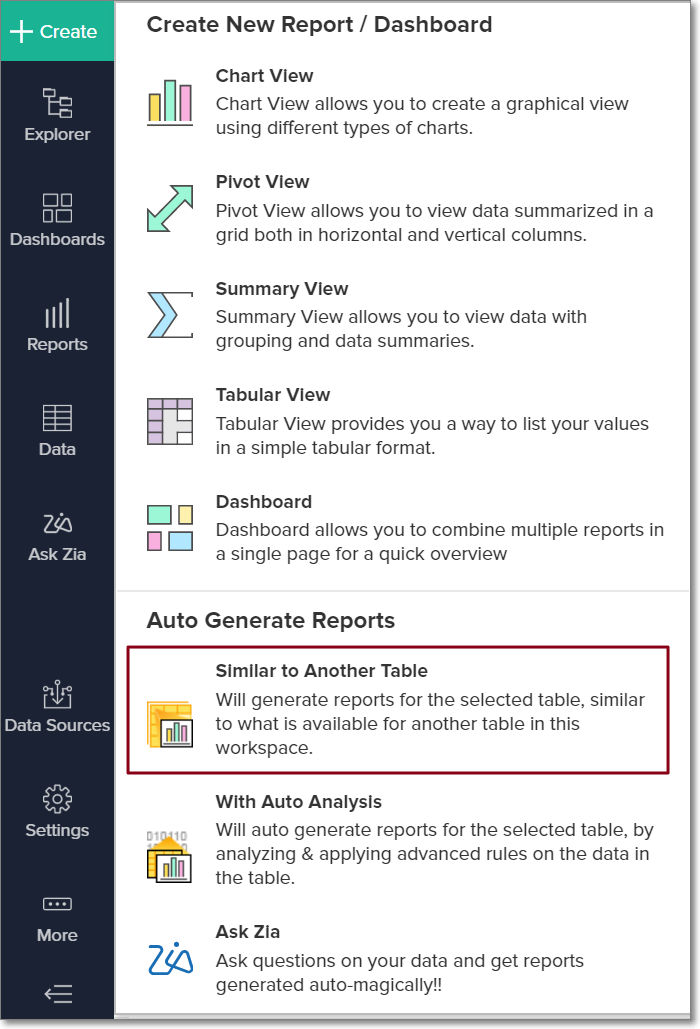Click the Dashboard tiles icon

[x=170, y=528]
